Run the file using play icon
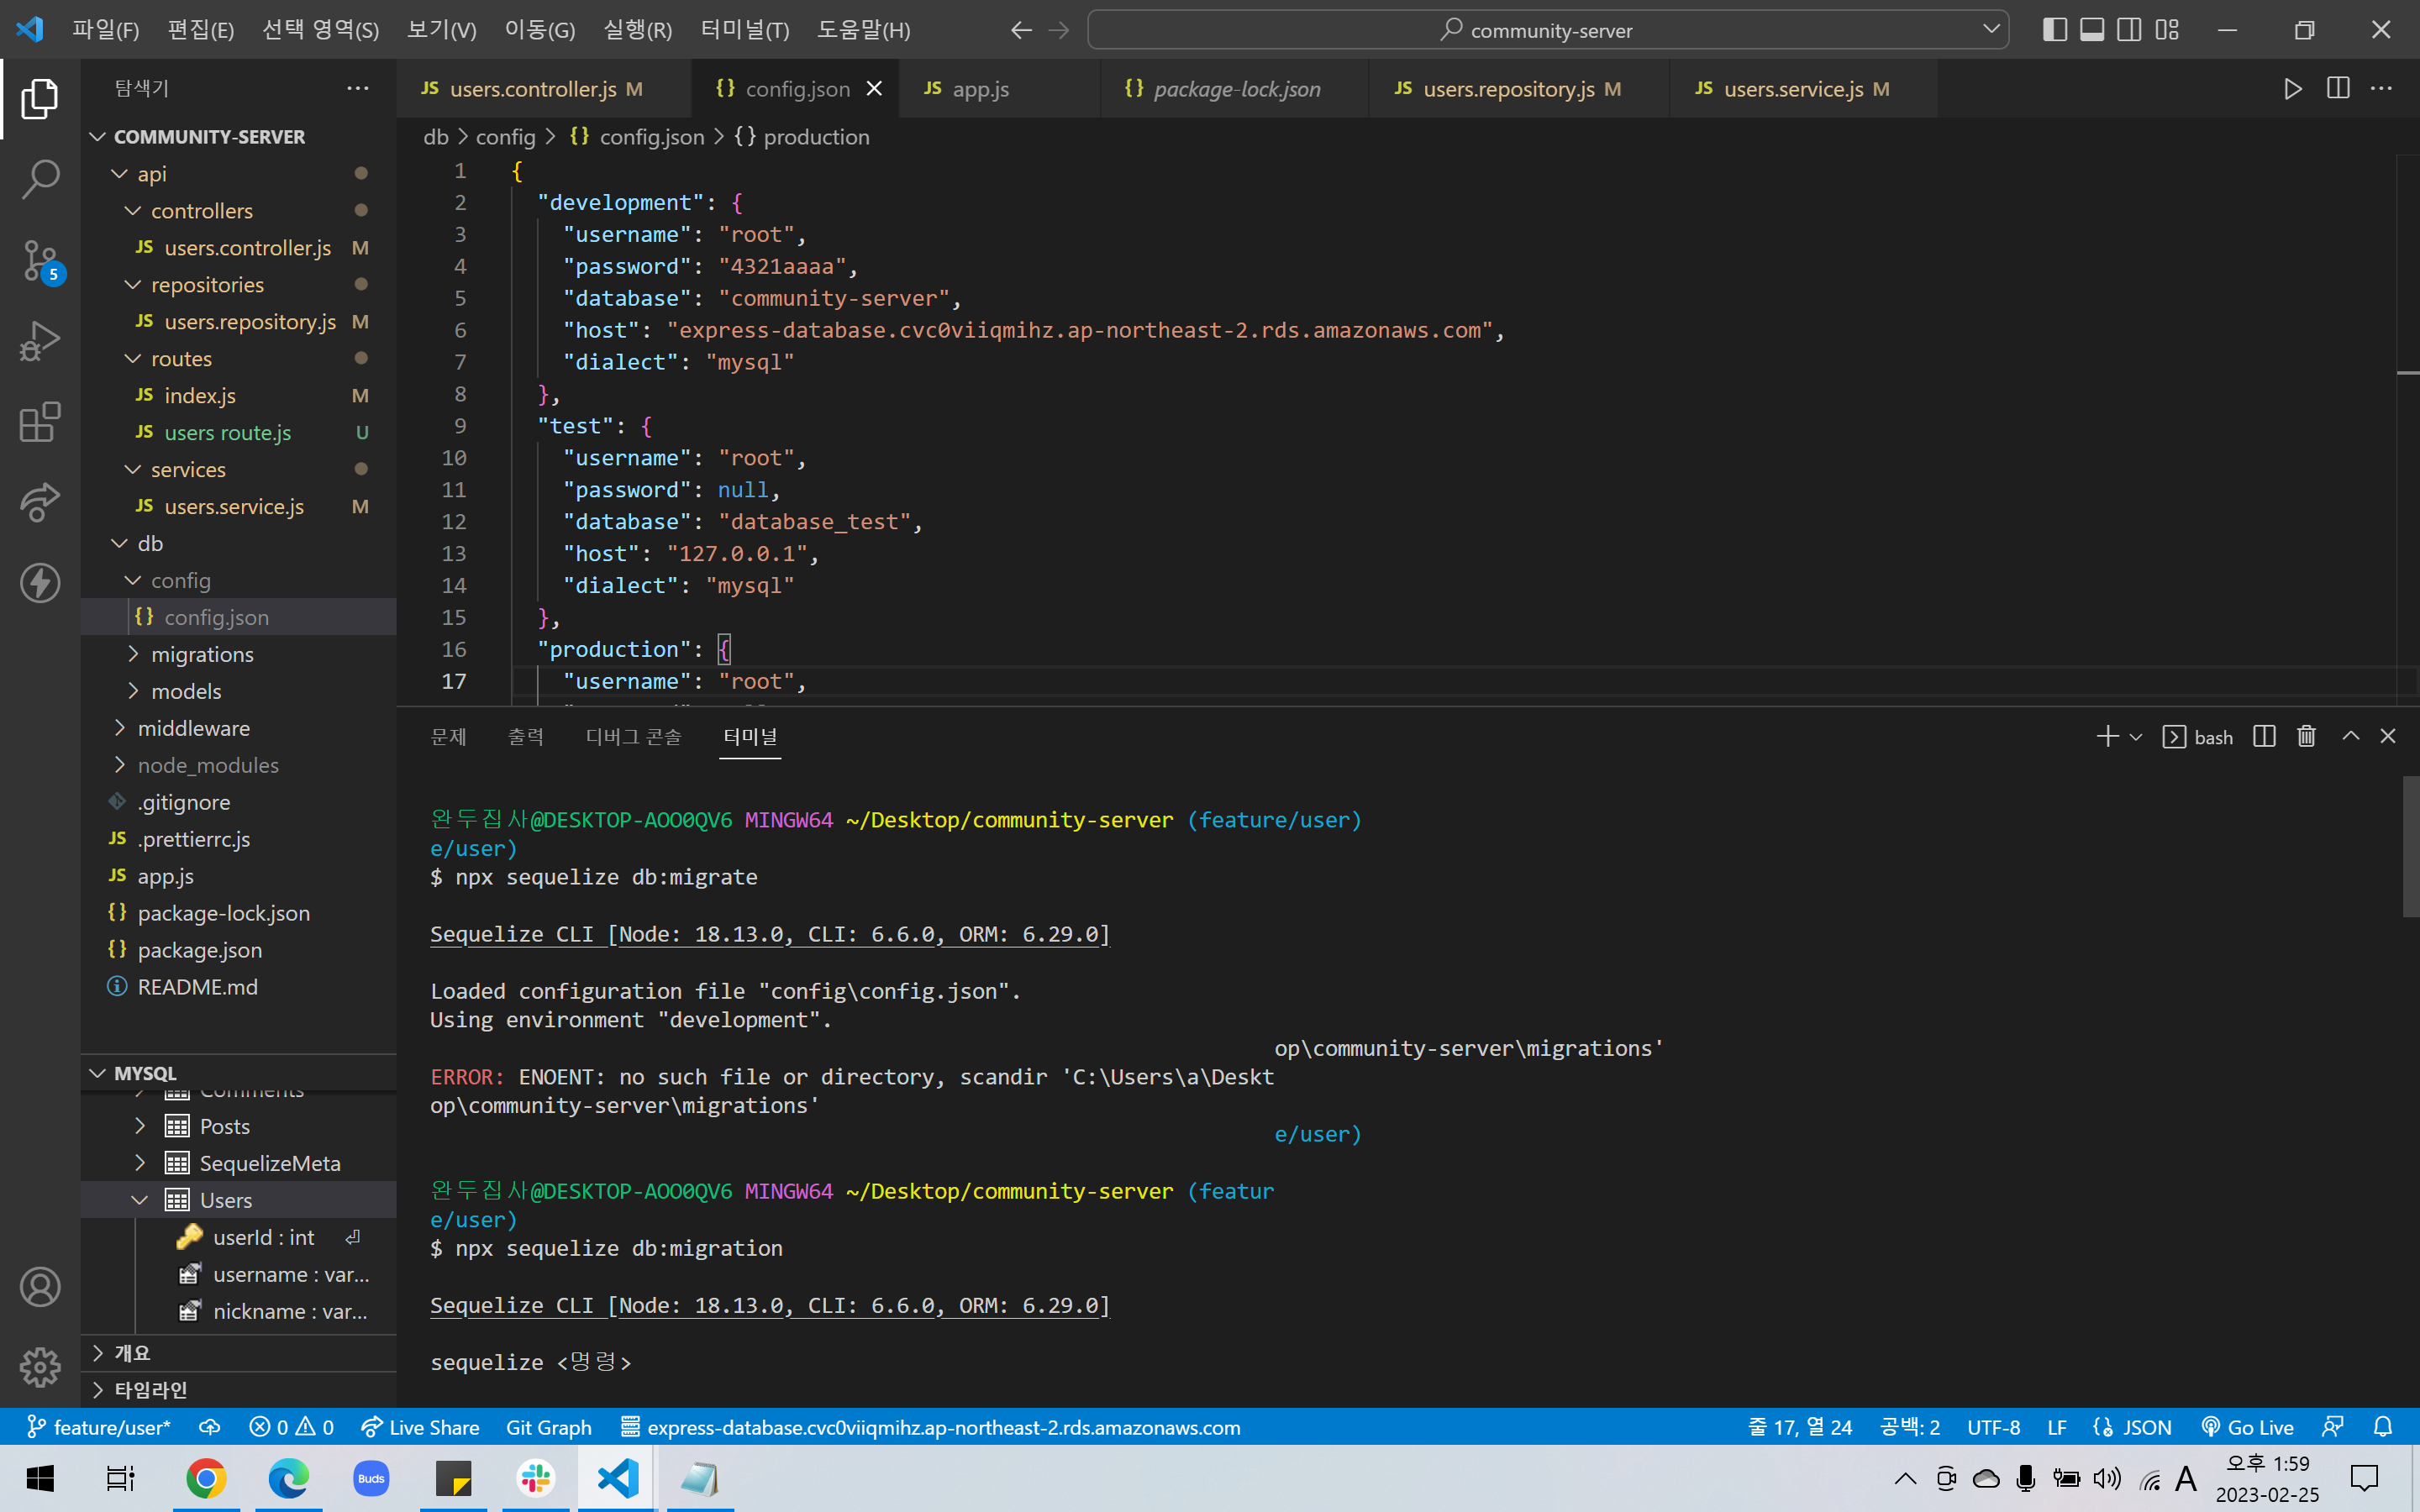2420x1512 pixels. [2293, 89]
